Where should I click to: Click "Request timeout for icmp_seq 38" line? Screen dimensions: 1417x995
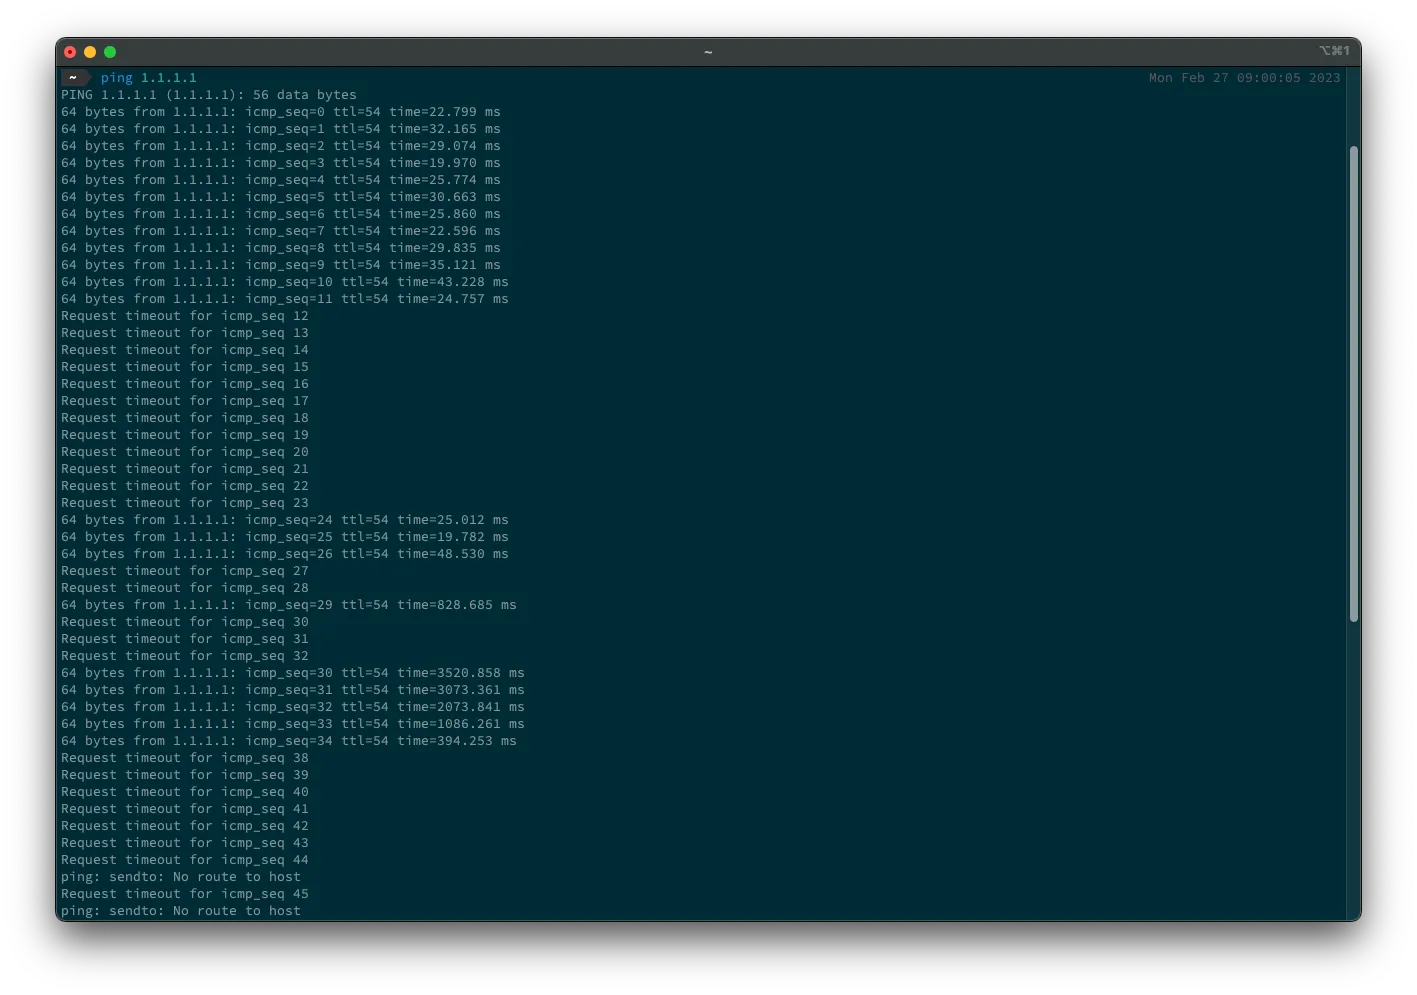[x=184, y=758]
